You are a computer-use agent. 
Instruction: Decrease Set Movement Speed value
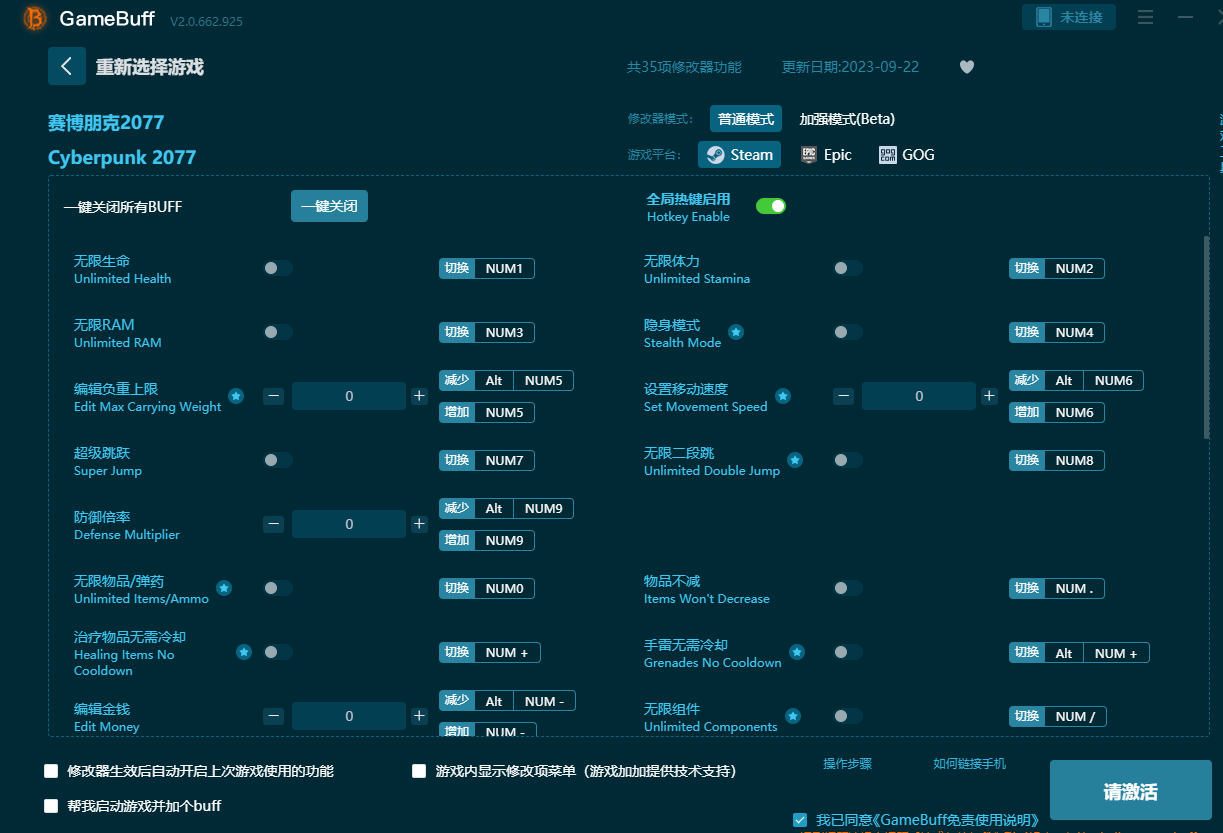[x=844, y=396]
